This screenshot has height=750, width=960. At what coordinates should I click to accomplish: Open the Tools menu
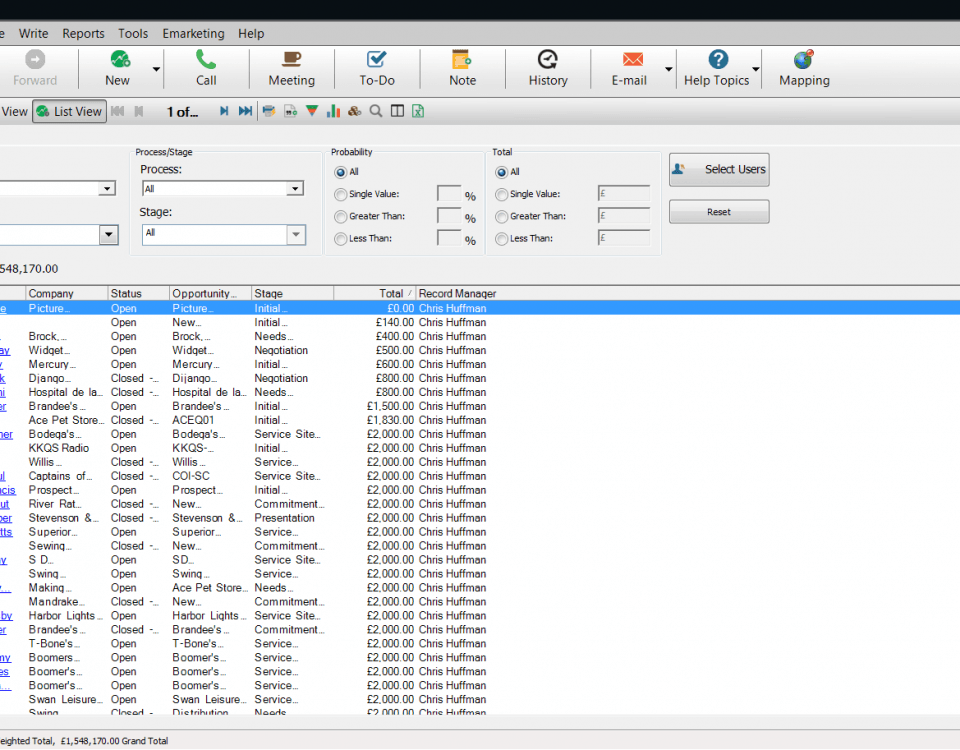pos(133,34)
